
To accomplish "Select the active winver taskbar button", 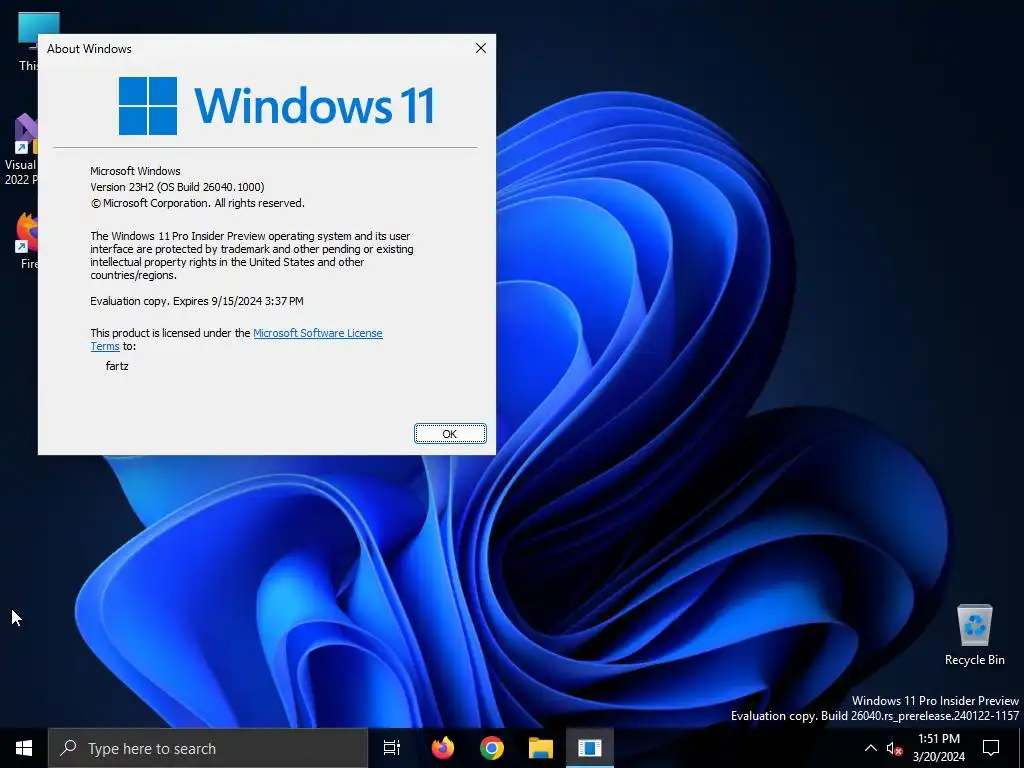I will (x=590, y=748).
